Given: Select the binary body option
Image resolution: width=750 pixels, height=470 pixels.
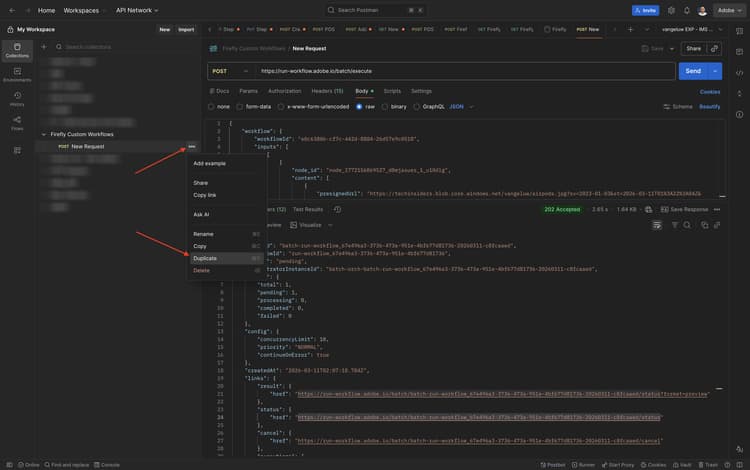Looking at the screenshot, I should (x=398, y=106).
